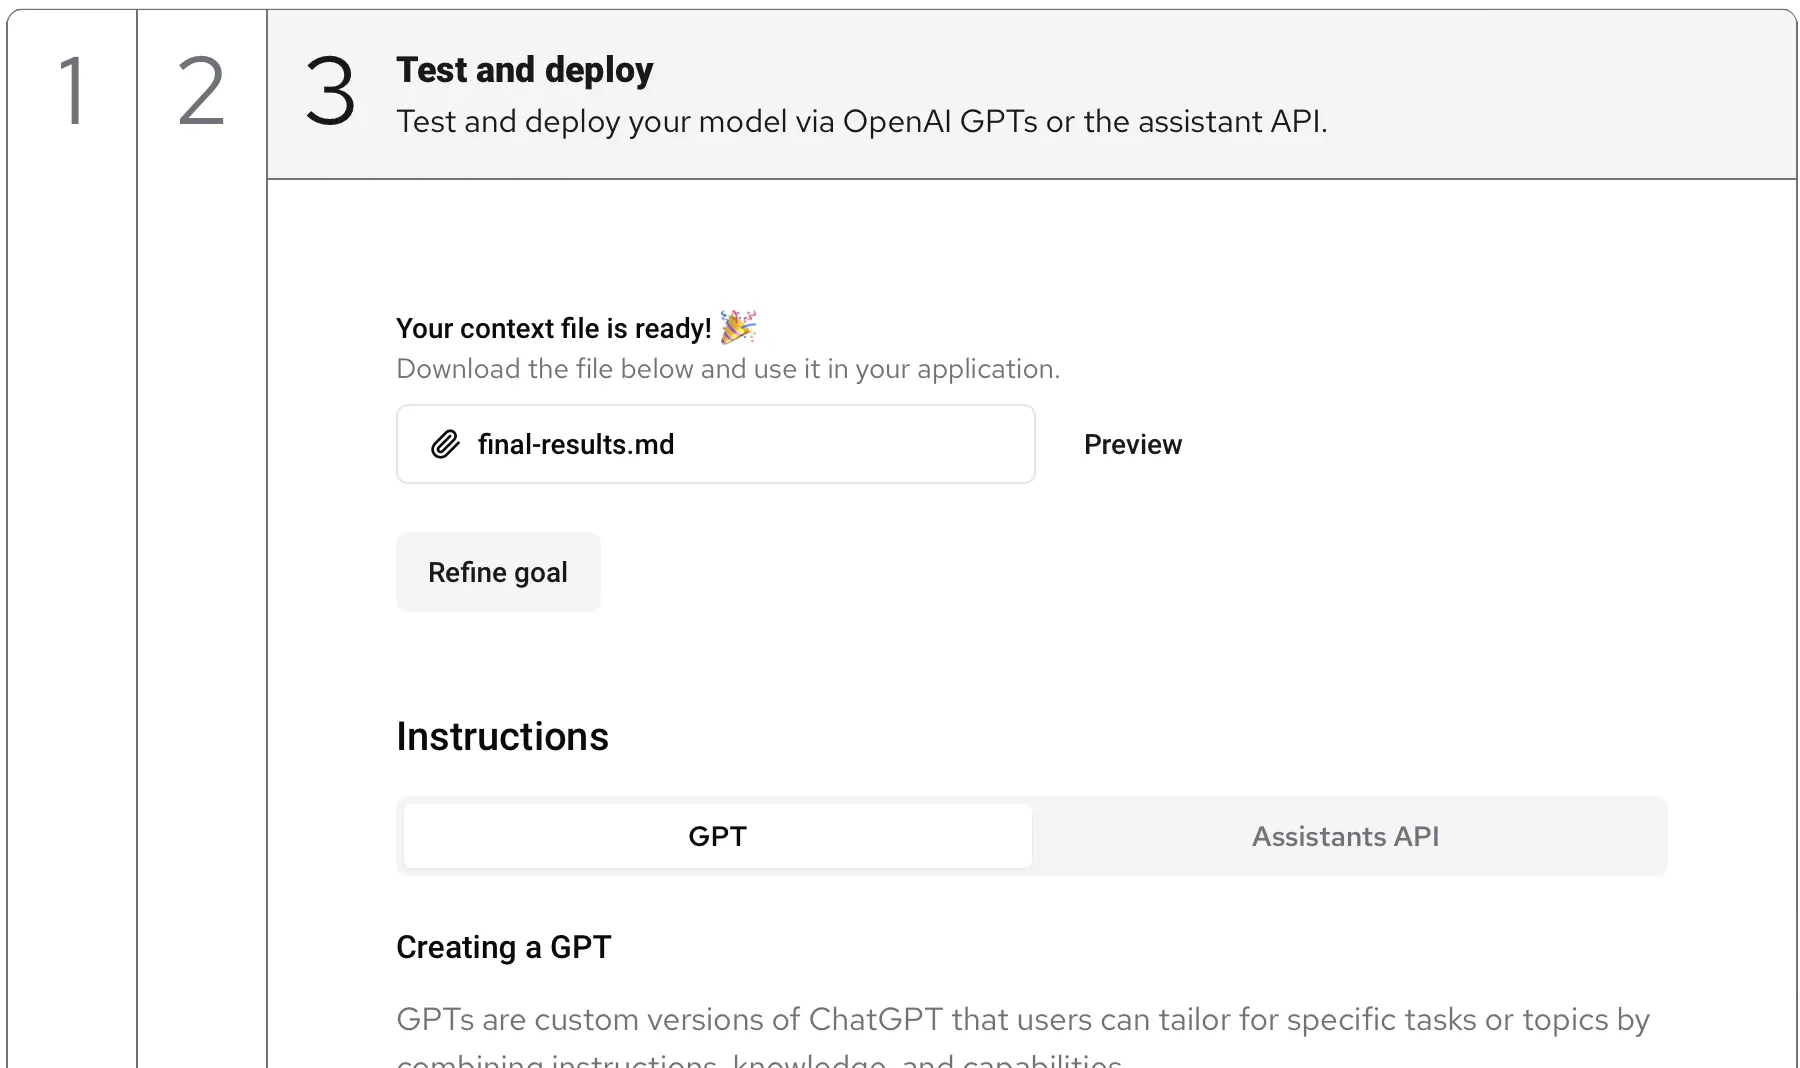Click the cut-off "combining instructions" text line
The width and height of the screenshot is (1800, 1068).
[x=760, y=1060]
